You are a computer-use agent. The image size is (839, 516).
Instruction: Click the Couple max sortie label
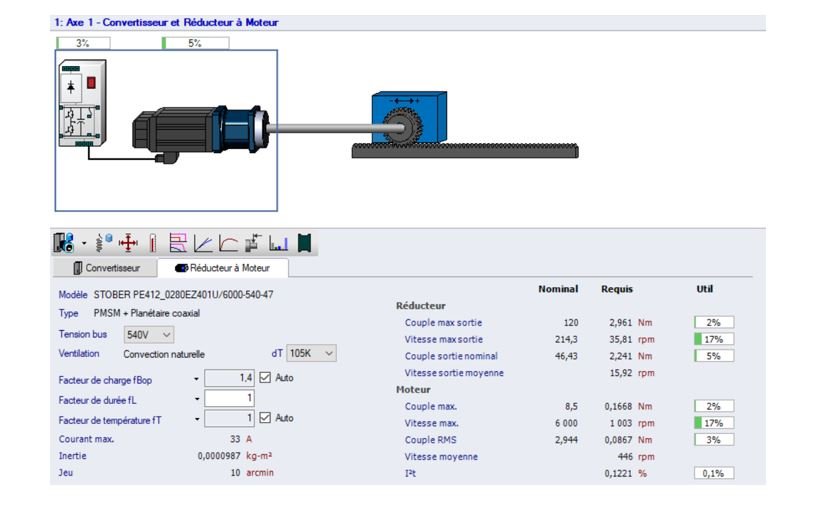coord(443,323)
